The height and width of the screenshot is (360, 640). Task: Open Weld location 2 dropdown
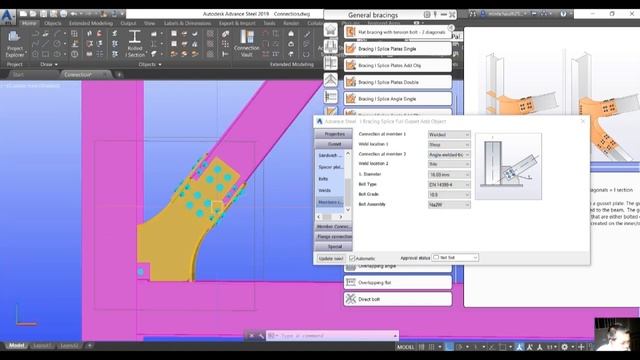[449, 164]
